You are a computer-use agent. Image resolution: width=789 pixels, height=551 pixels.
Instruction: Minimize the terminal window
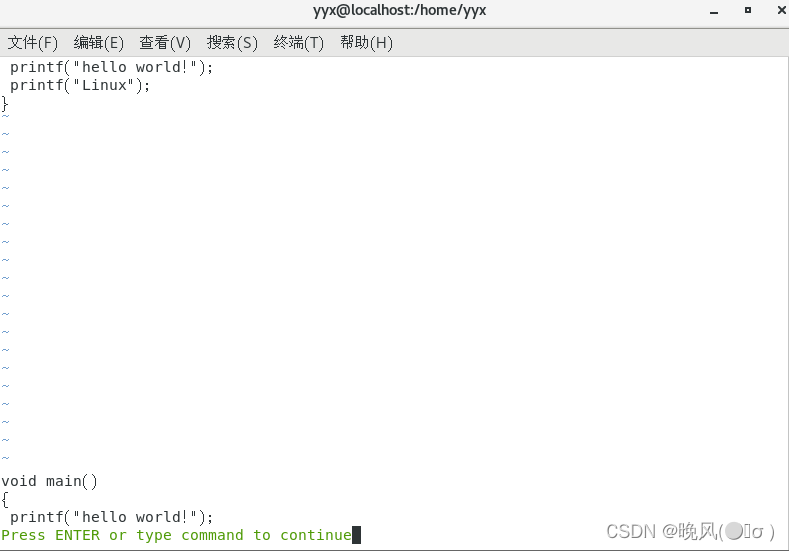(x=714, y=11)
